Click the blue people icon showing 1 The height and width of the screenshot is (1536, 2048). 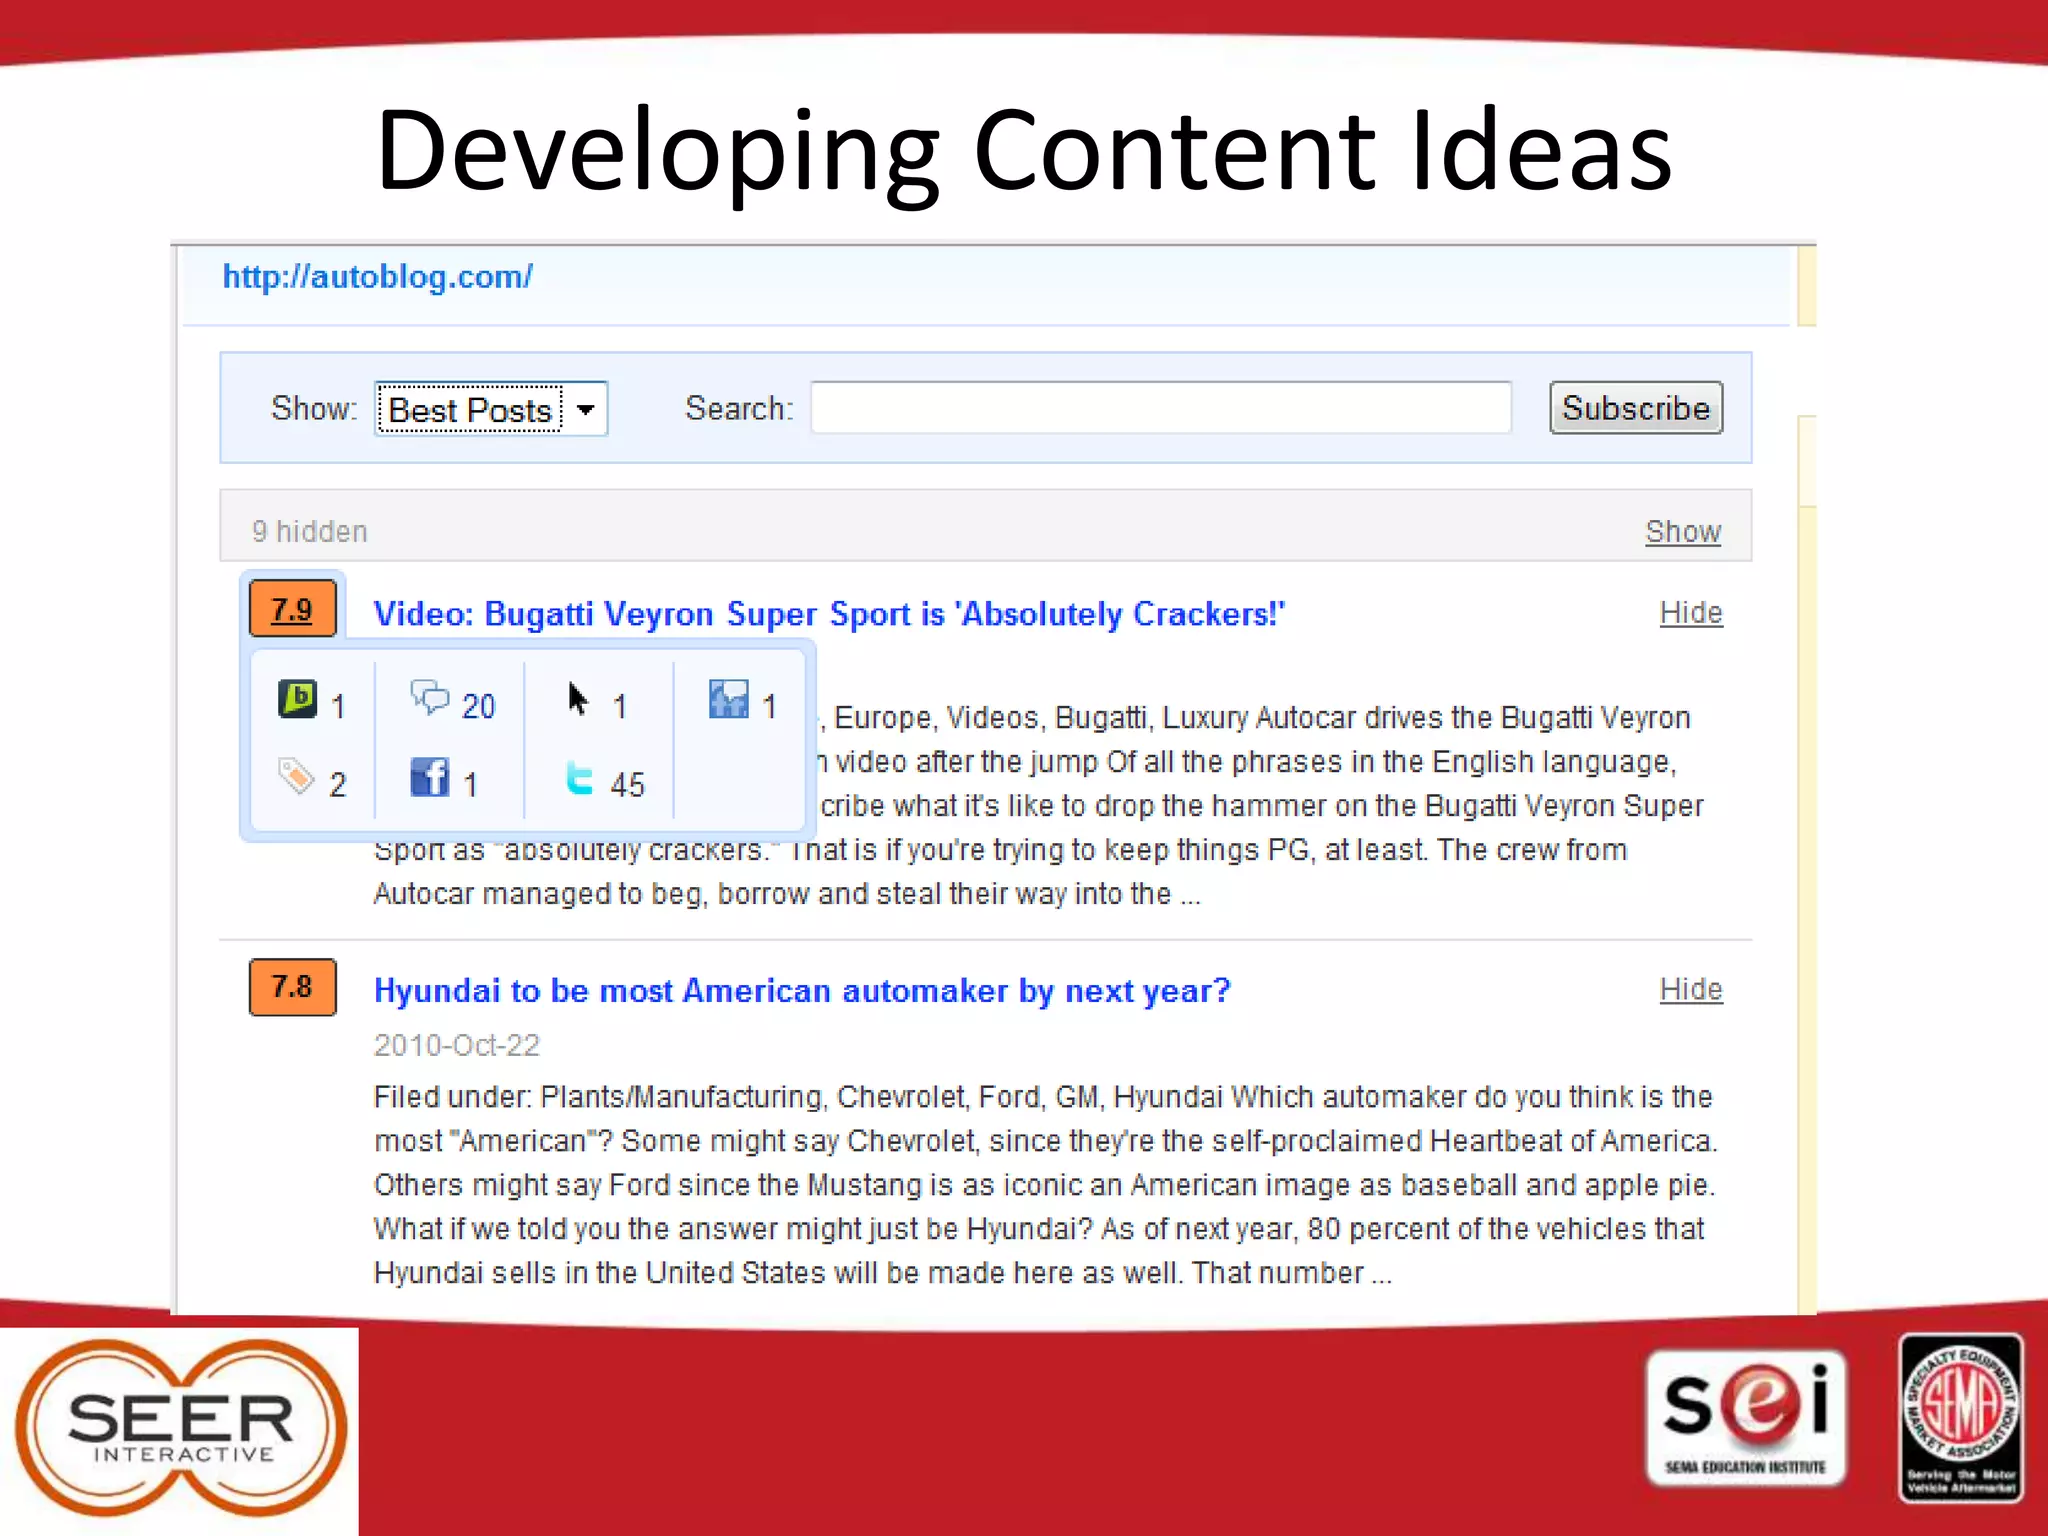(728, 698)
